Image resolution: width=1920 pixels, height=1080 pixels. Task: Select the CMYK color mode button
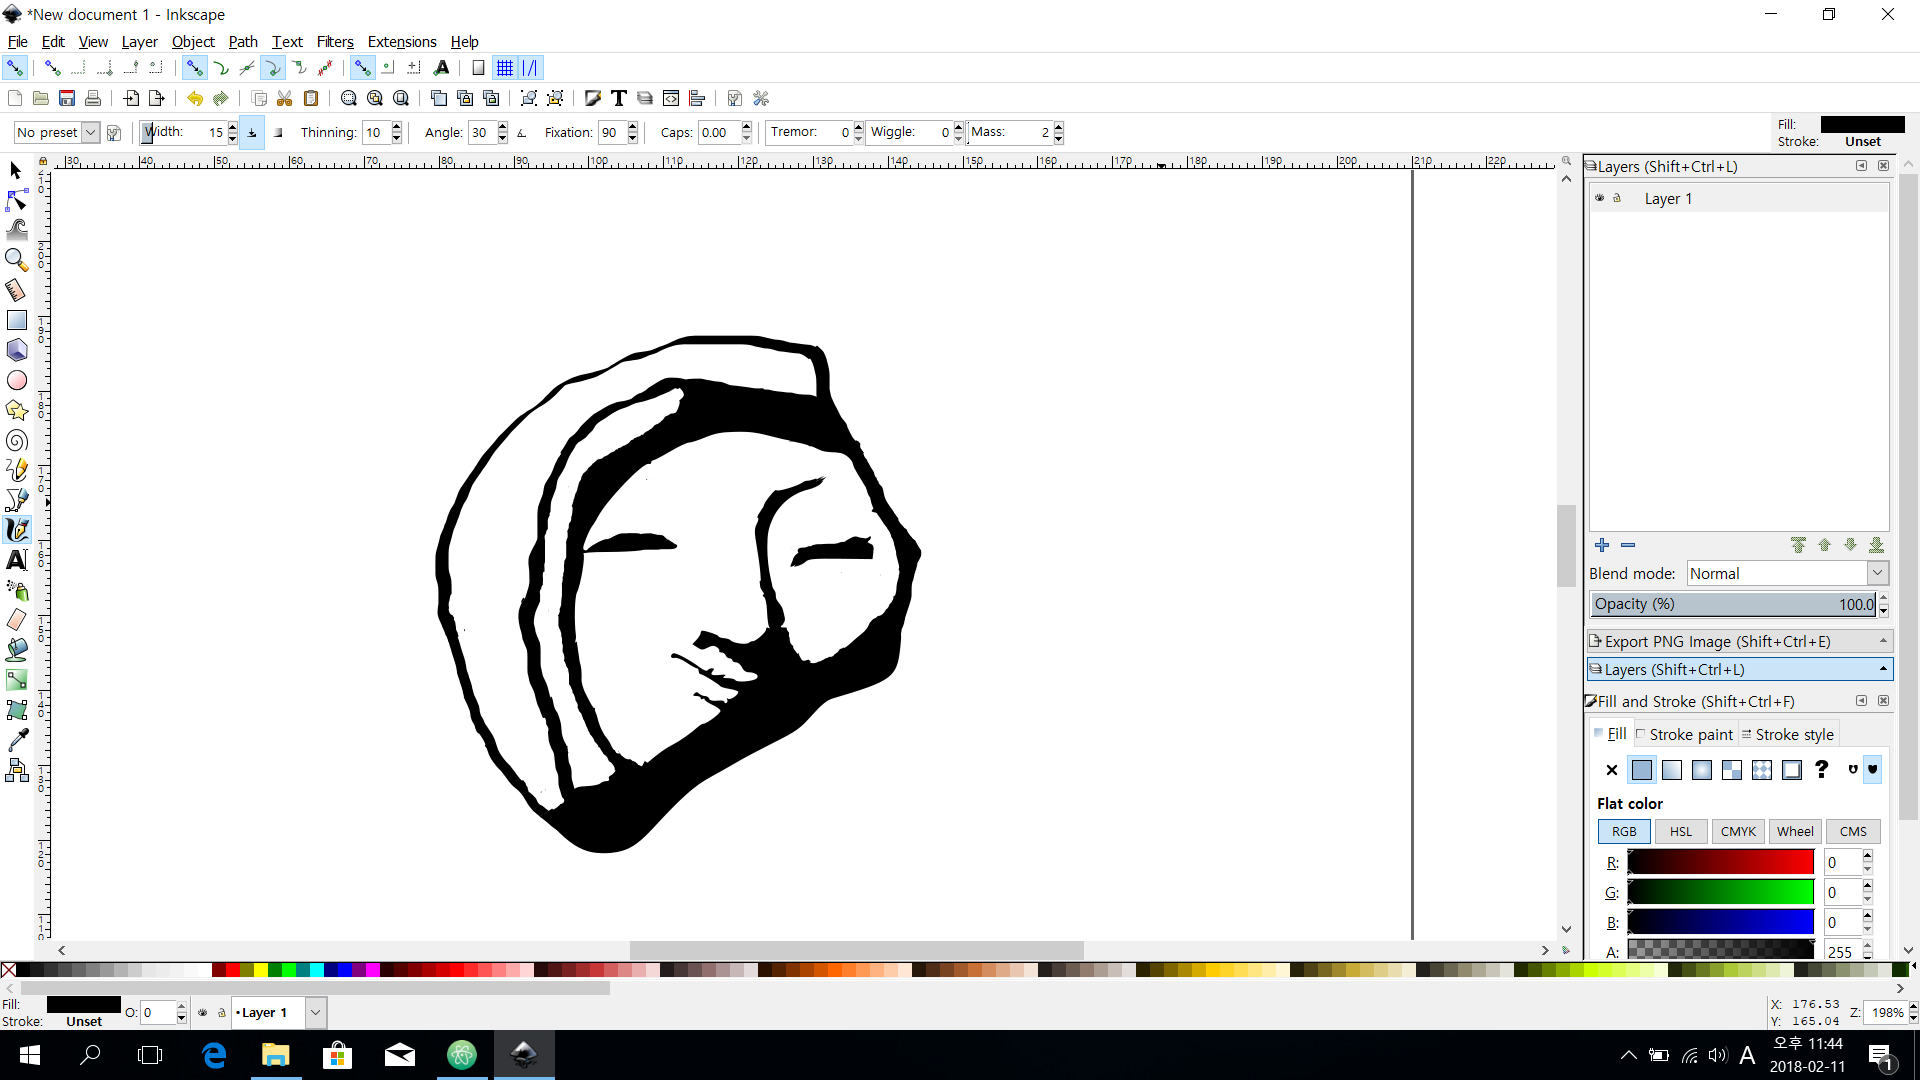(x=1738, y=831)
